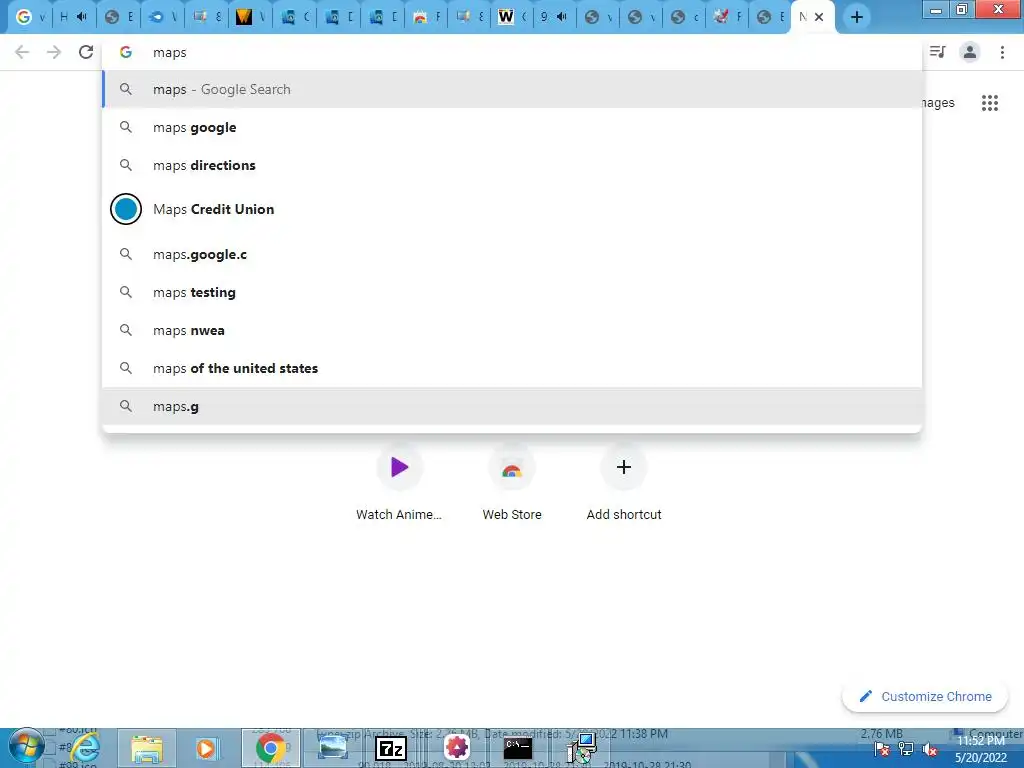Switch to the black W Wikipedia tab

tap(512, 17)
